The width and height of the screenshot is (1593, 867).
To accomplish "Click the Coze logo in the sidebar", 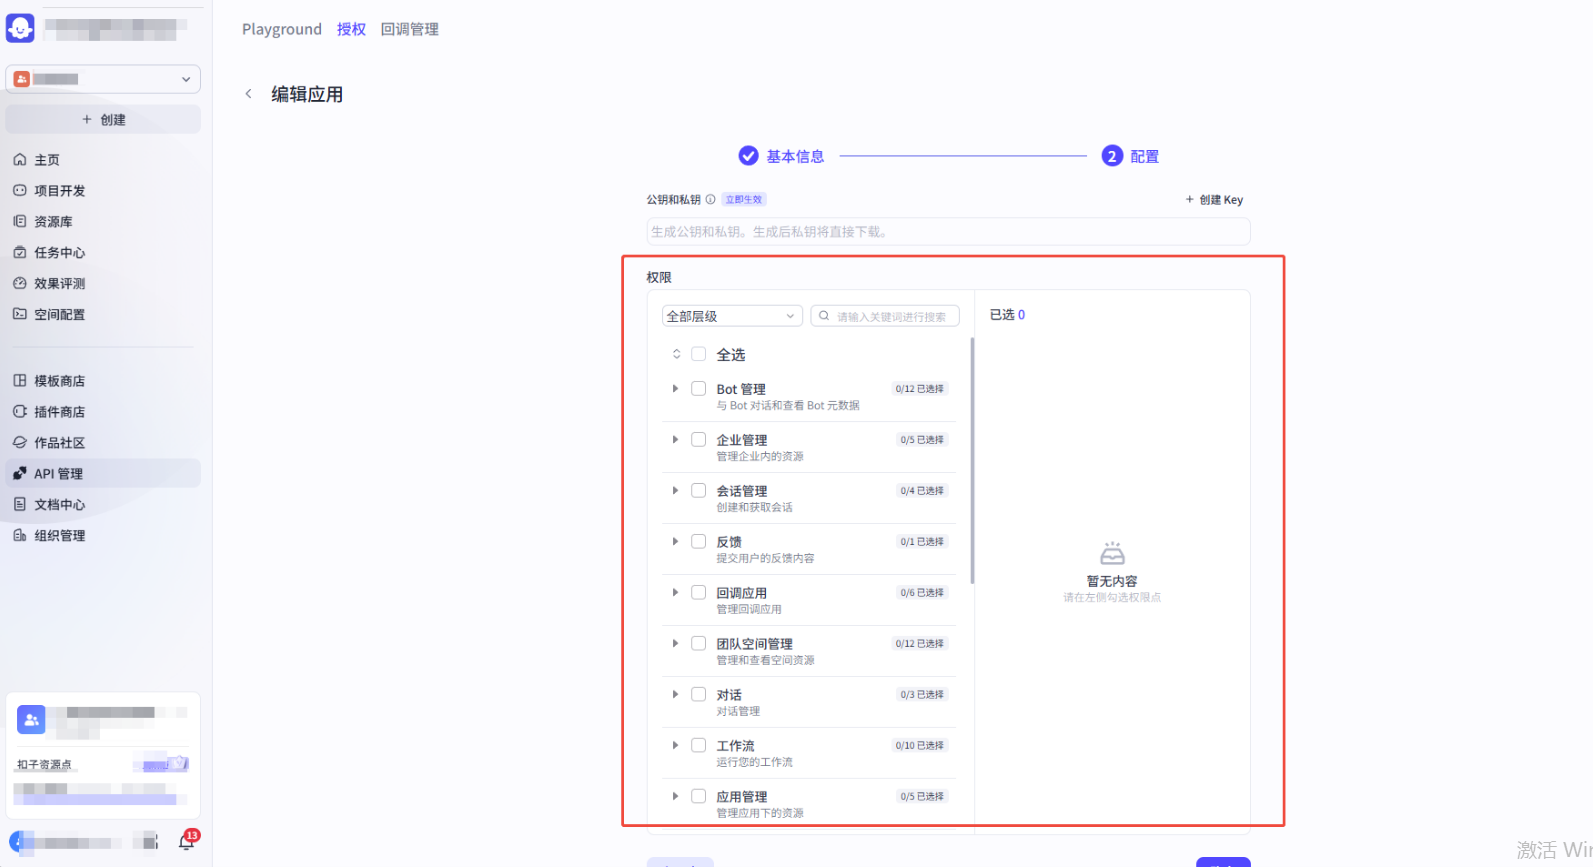I will (20, 28).
